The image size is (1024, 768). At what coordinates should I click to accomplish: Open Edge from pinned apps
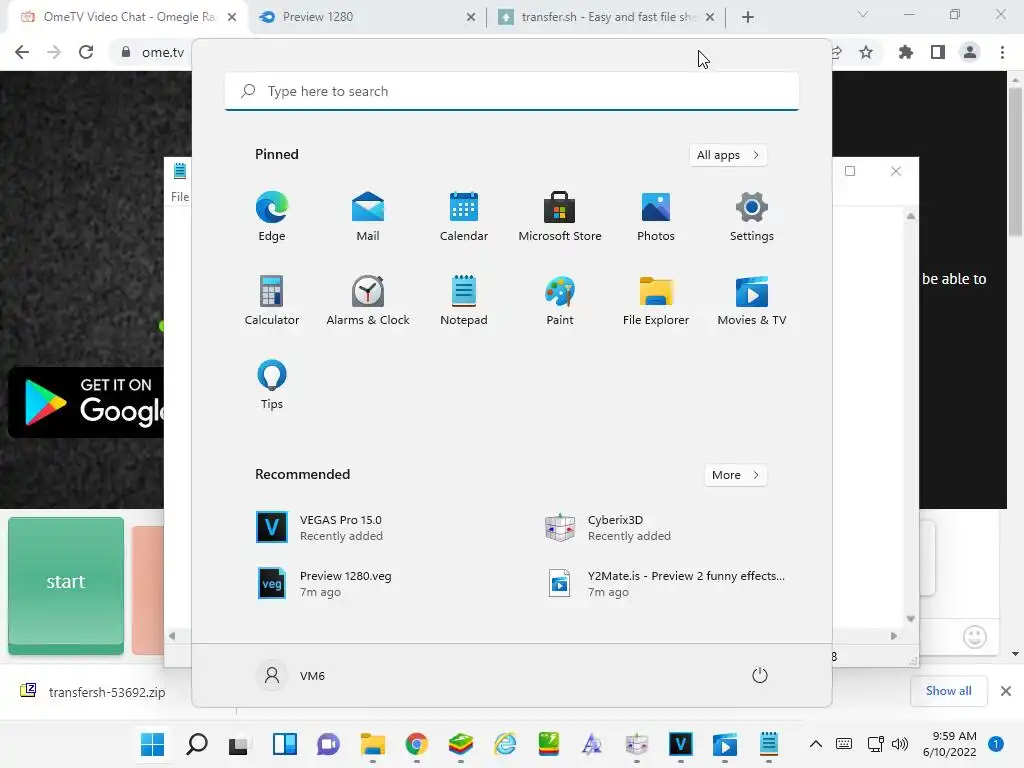[x=272, y=217]
